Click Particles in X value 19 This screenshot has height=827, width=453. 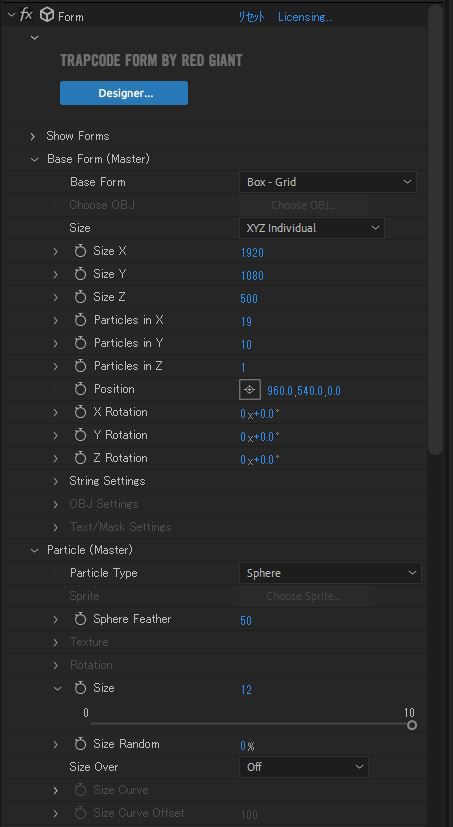246,322
